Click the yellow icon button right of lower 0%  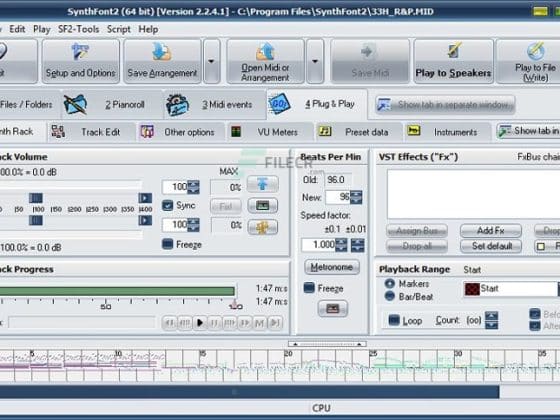click(262, 227)
